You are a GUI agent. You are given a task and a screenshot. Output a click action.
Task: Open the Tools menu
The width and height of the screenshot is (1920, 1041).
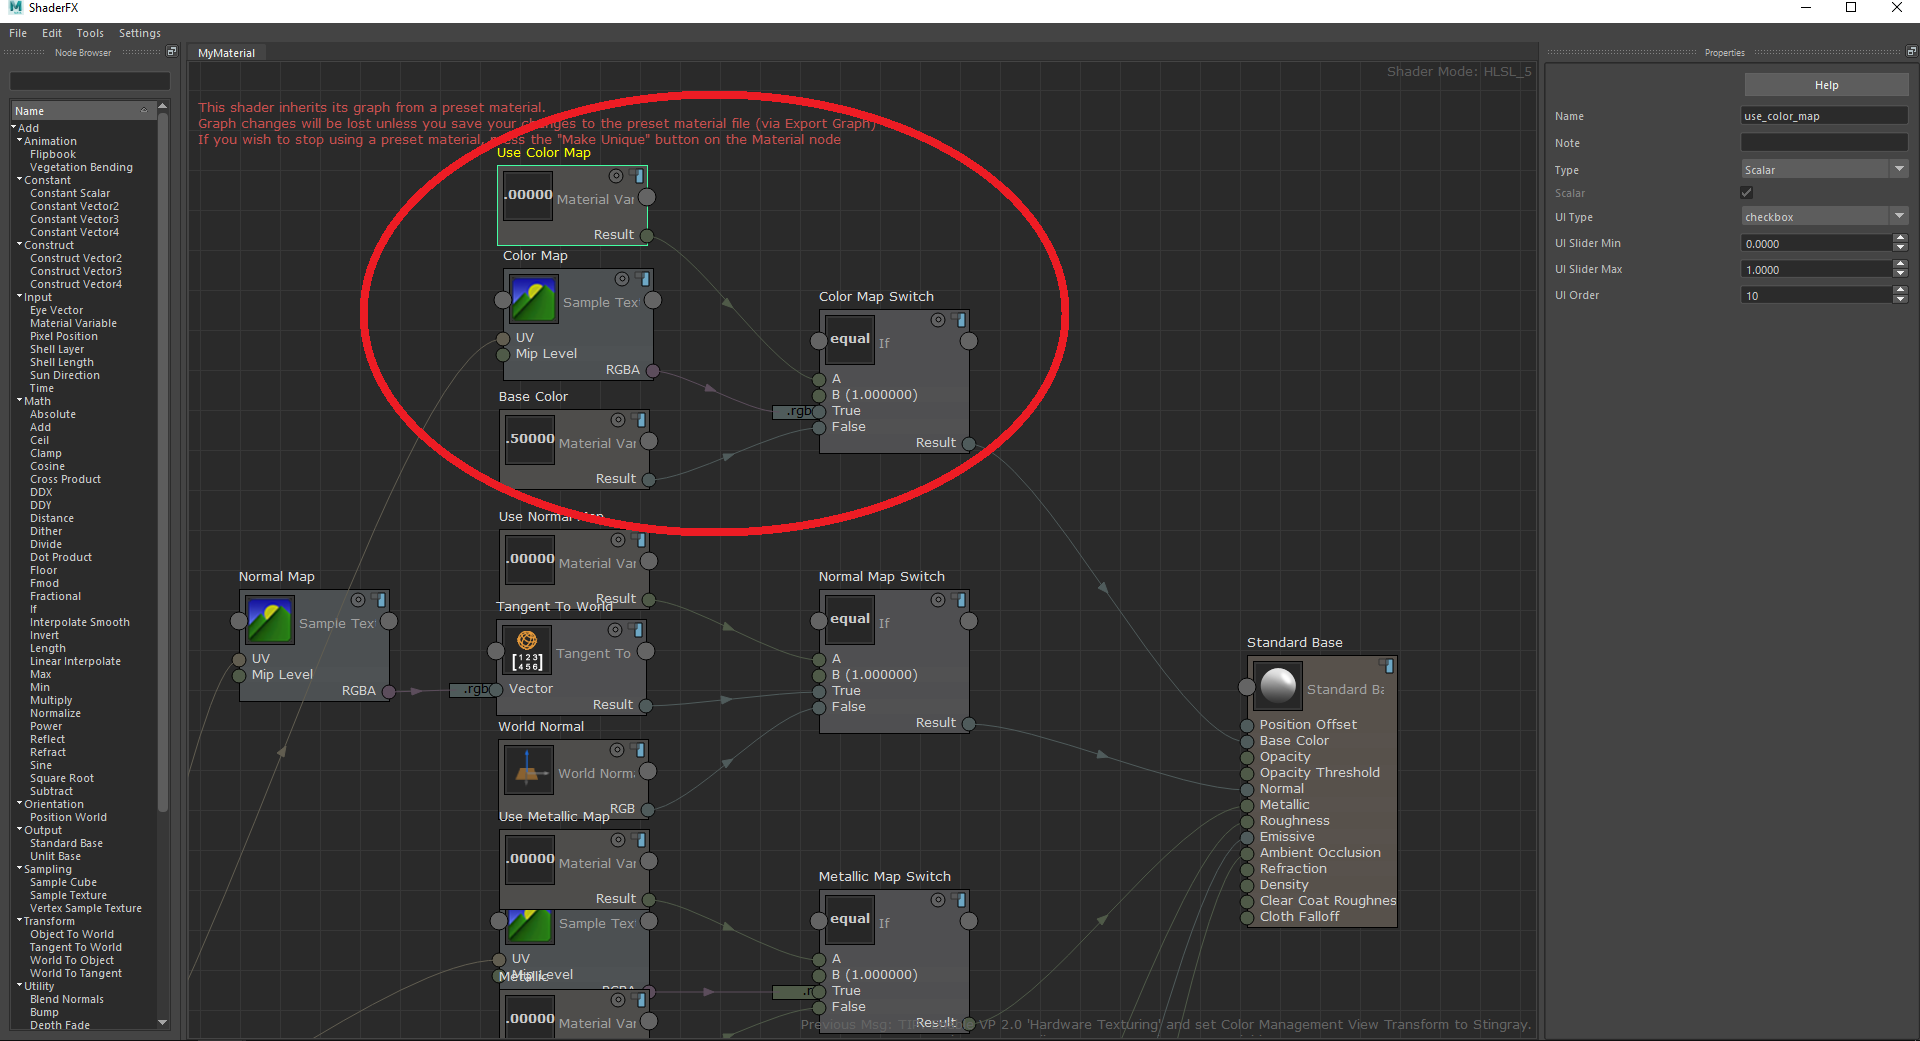[x=90, y=33]
